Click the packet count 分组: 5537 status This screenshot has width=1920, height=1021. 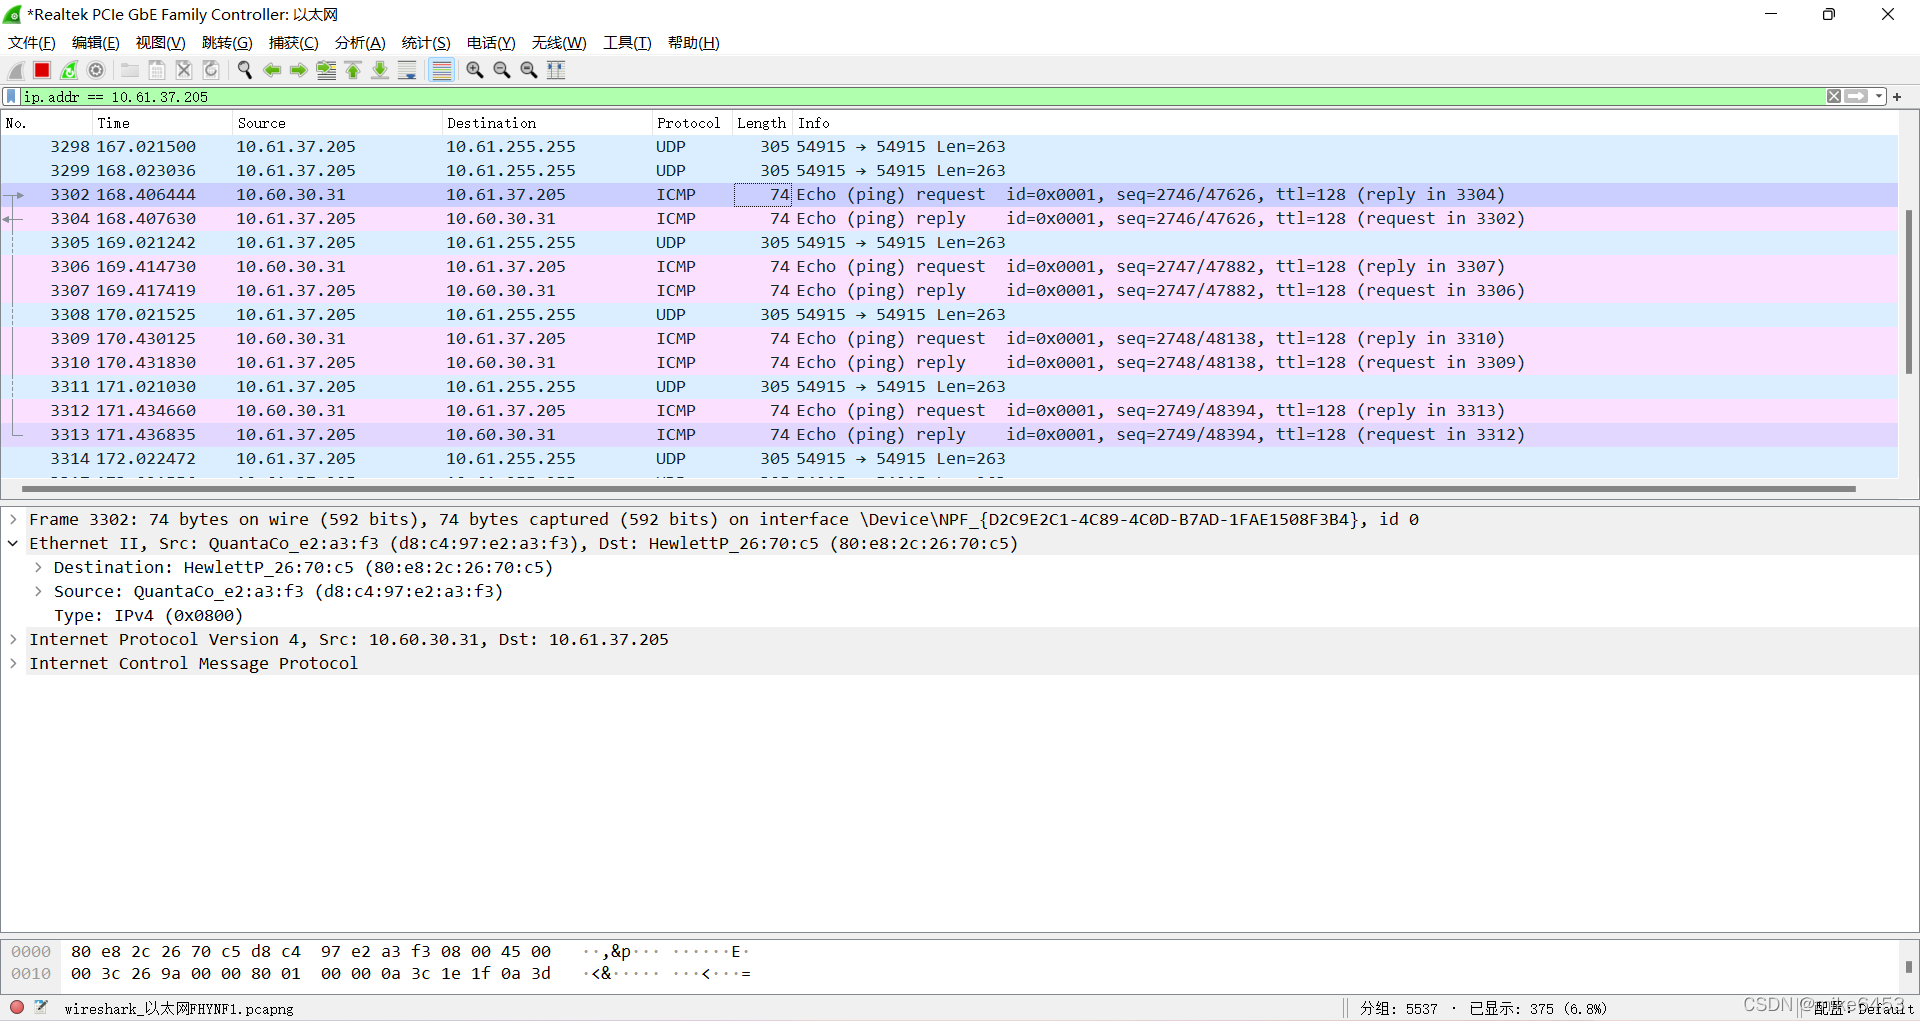point(1398,1009)
